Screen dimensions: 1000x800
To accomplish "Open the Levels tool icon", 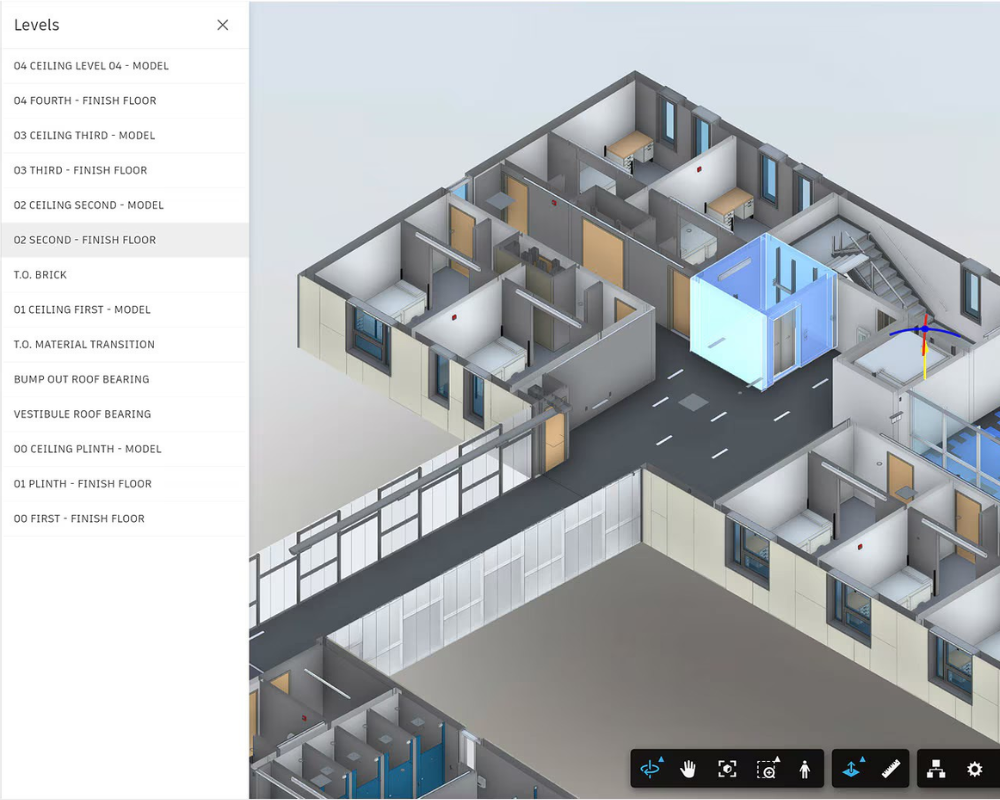I will 853,769.
